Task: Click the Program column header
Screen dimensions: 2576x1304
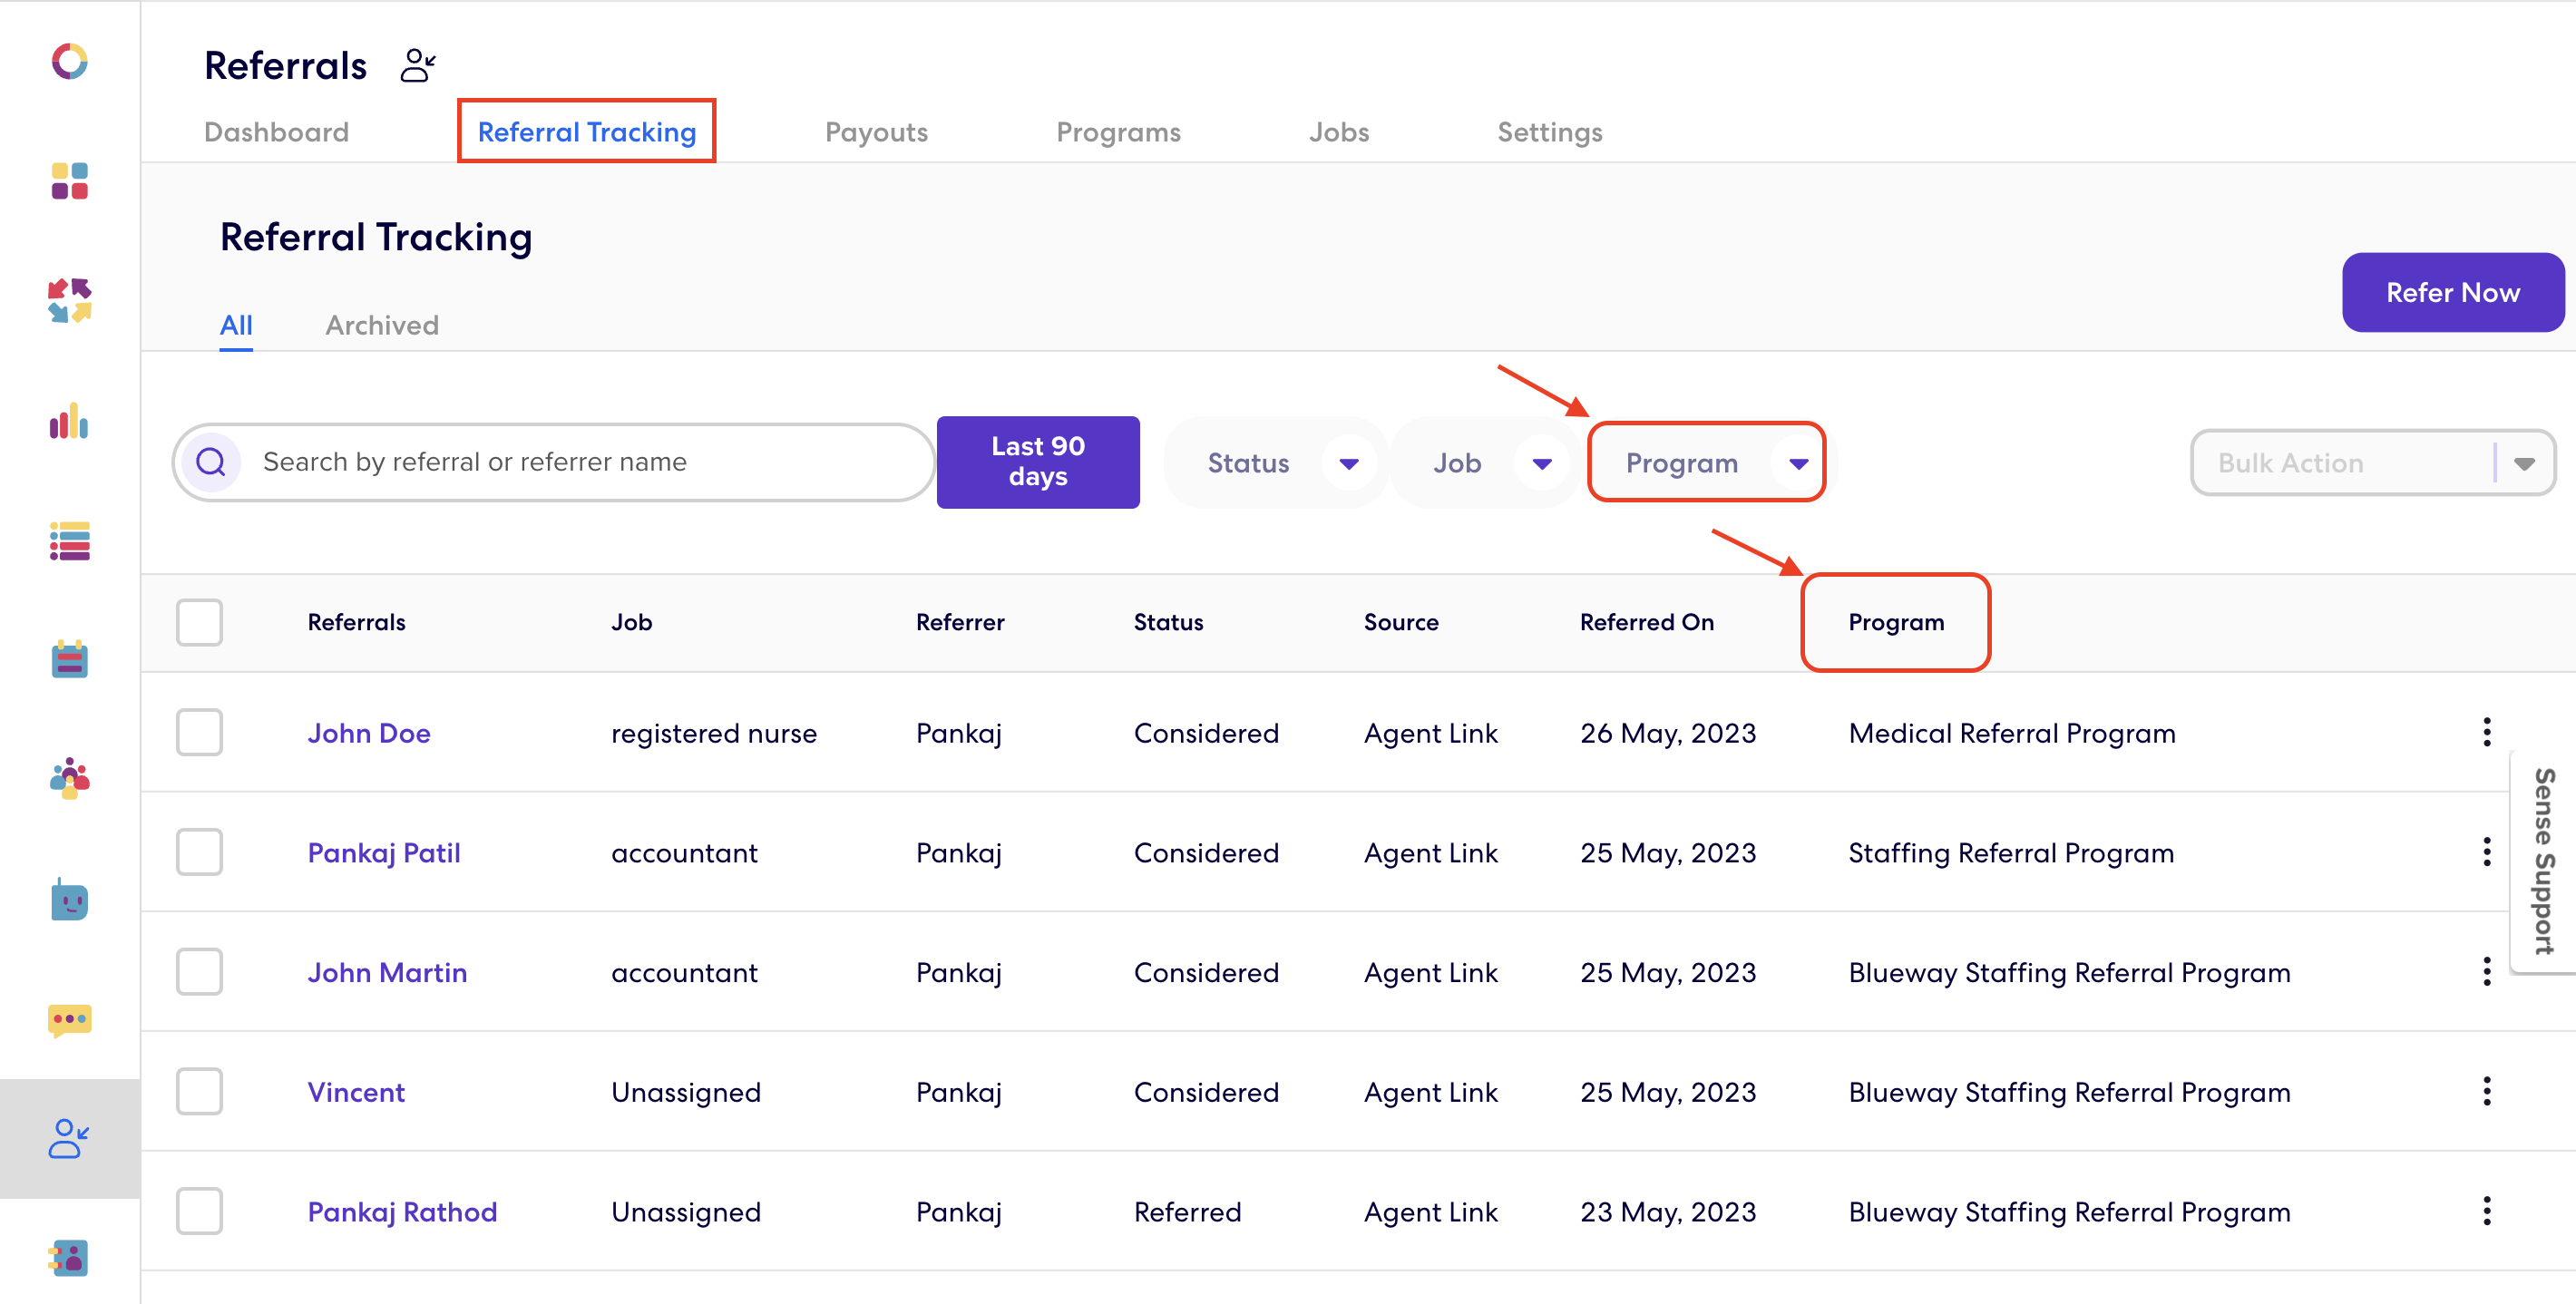Action: pos(1896,622)
